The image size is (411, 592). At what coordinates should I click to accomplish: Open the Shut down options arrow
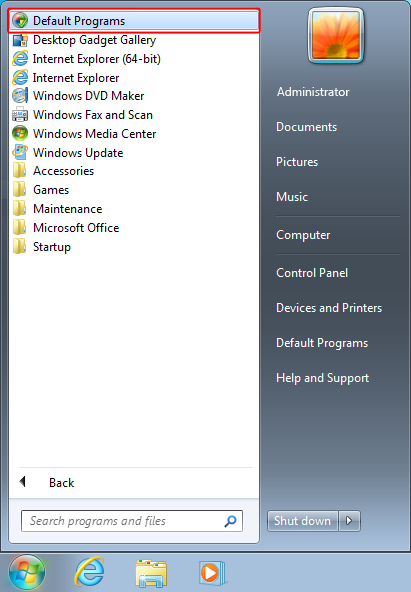[x=349, y=521]
